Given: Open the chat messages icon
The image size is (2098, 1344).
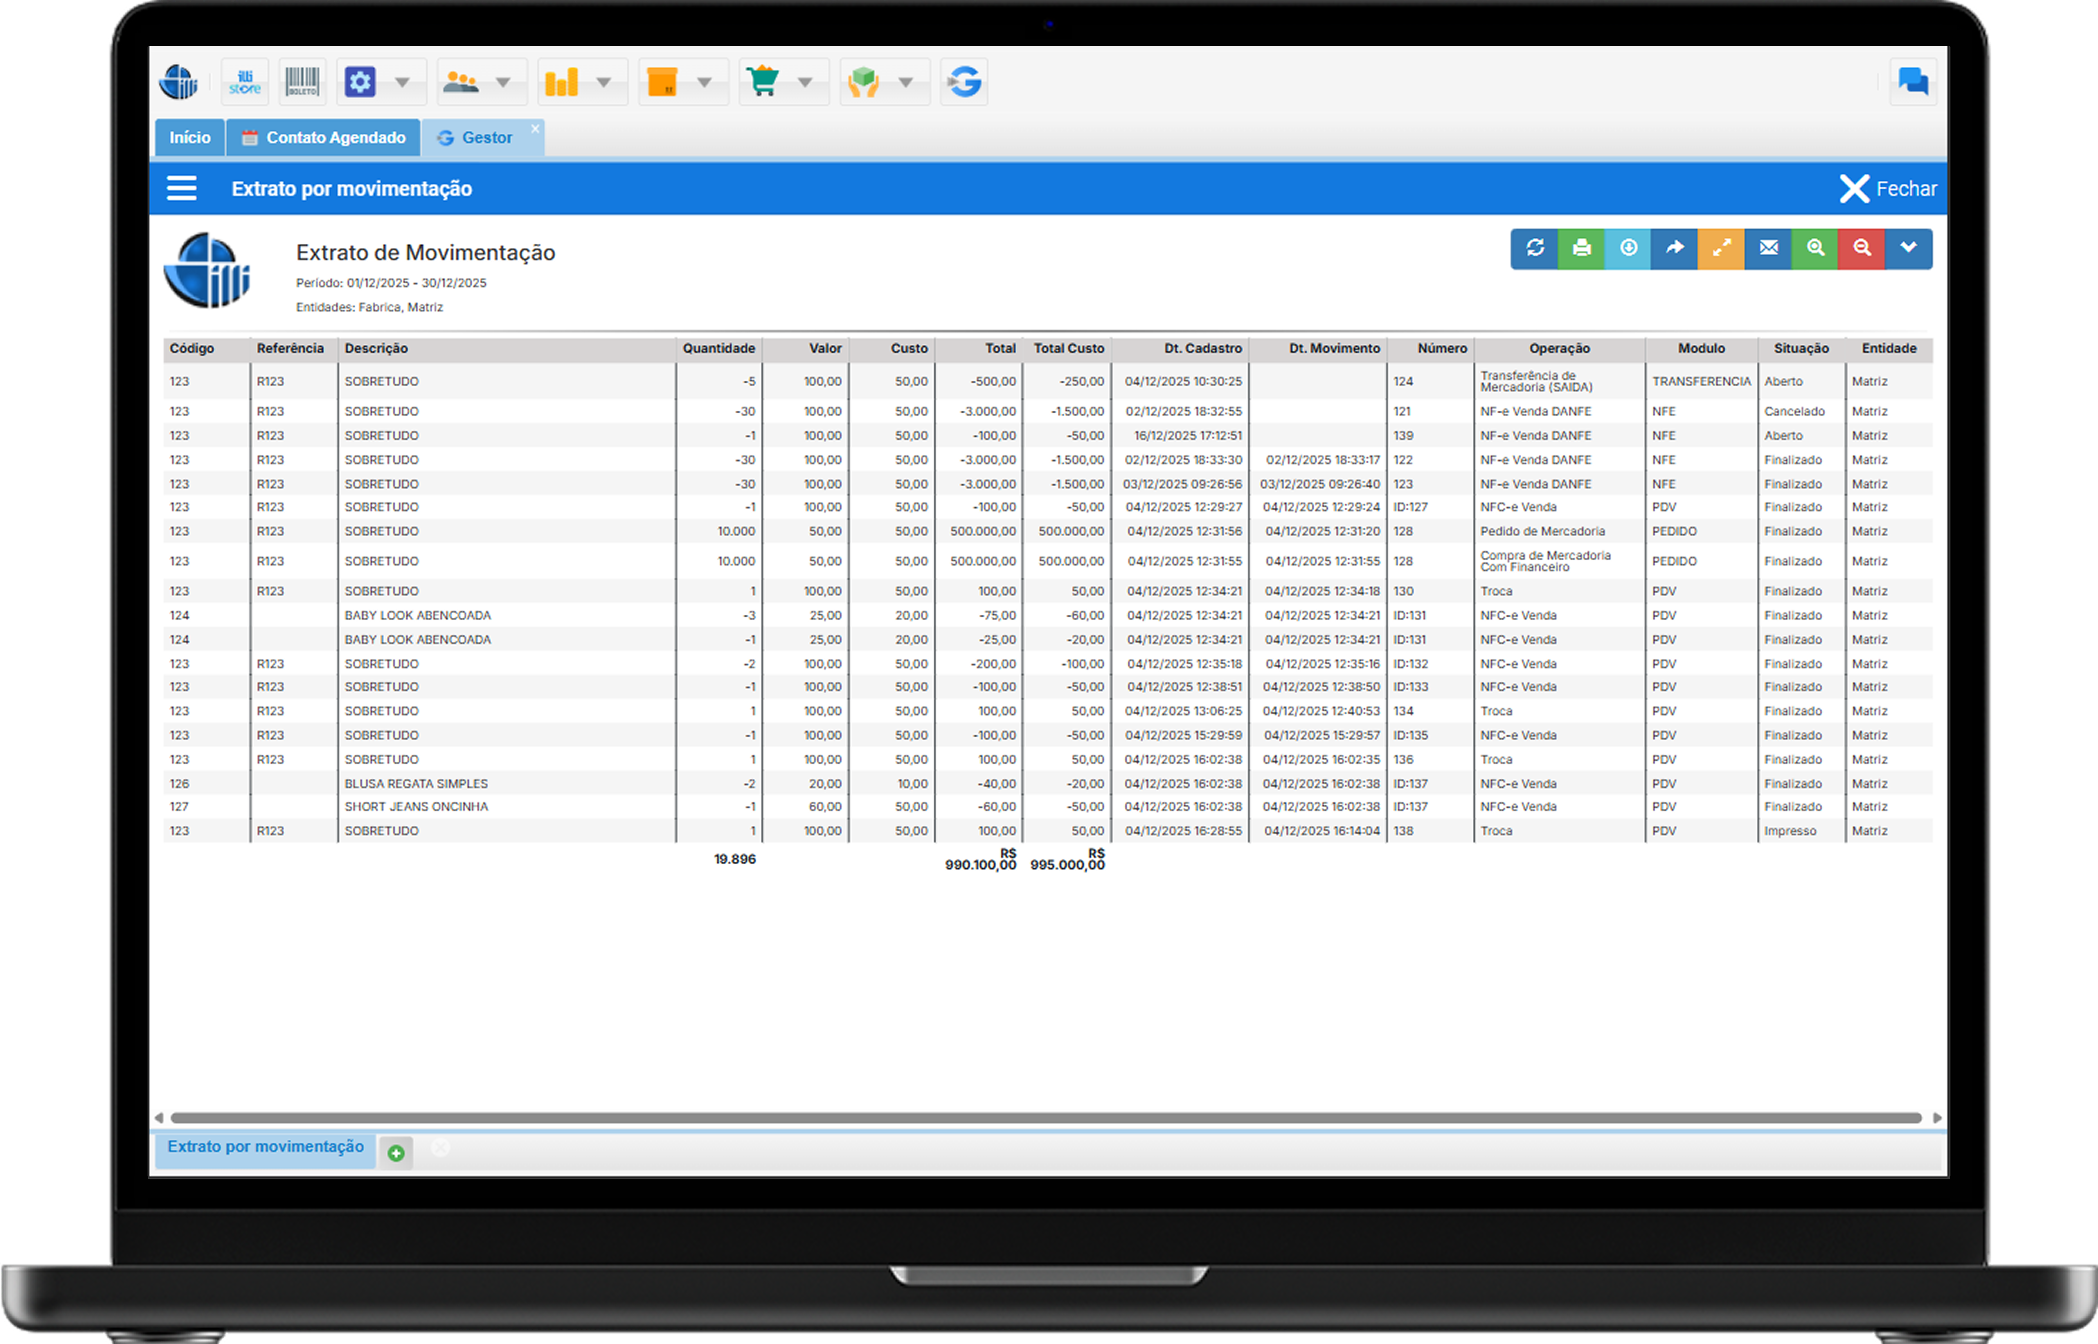Looking at the screenshot, I should pyautogui.click(x=1912, y=82).
